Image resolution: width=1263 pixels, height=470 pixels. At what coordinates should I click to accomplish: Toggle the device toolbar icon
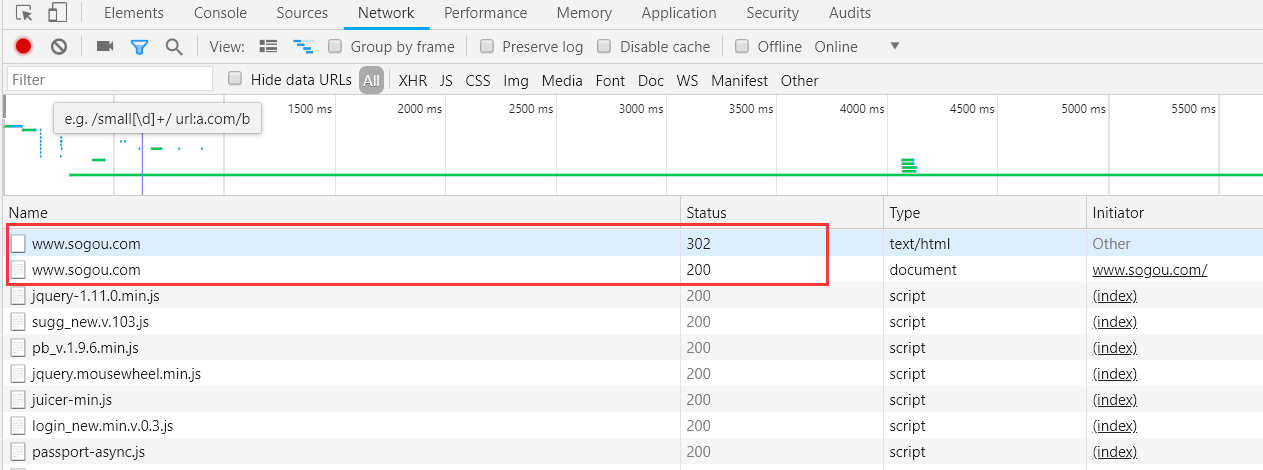(57, 13)
